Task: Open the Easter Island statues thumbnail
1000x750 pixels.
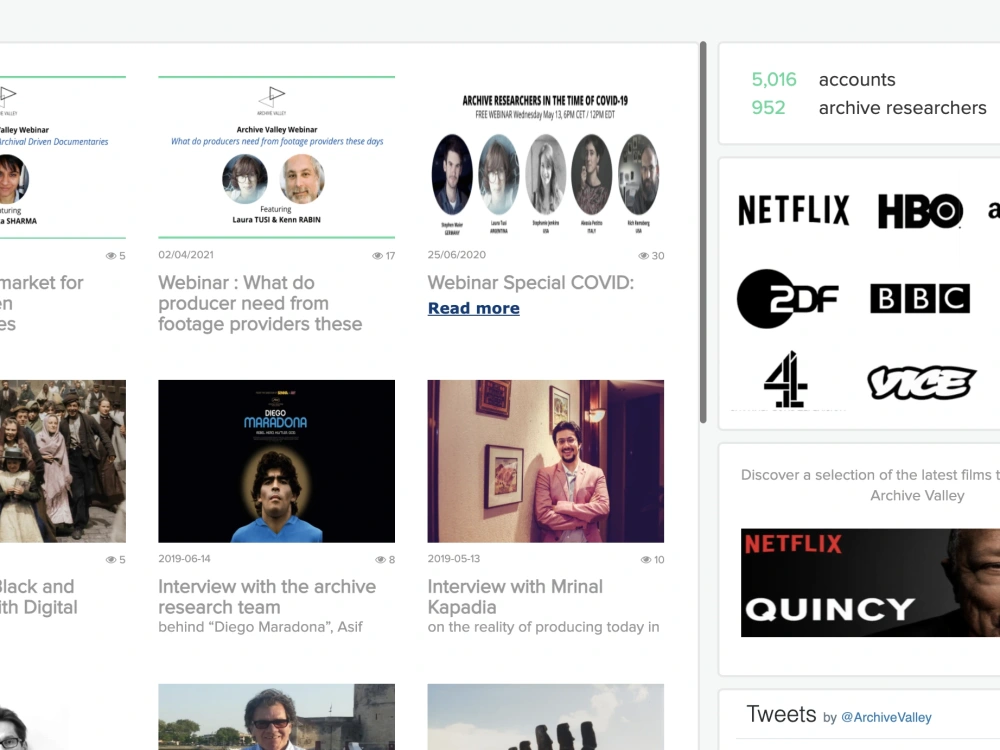Action: pyautogui.click(x=545, y=717)
